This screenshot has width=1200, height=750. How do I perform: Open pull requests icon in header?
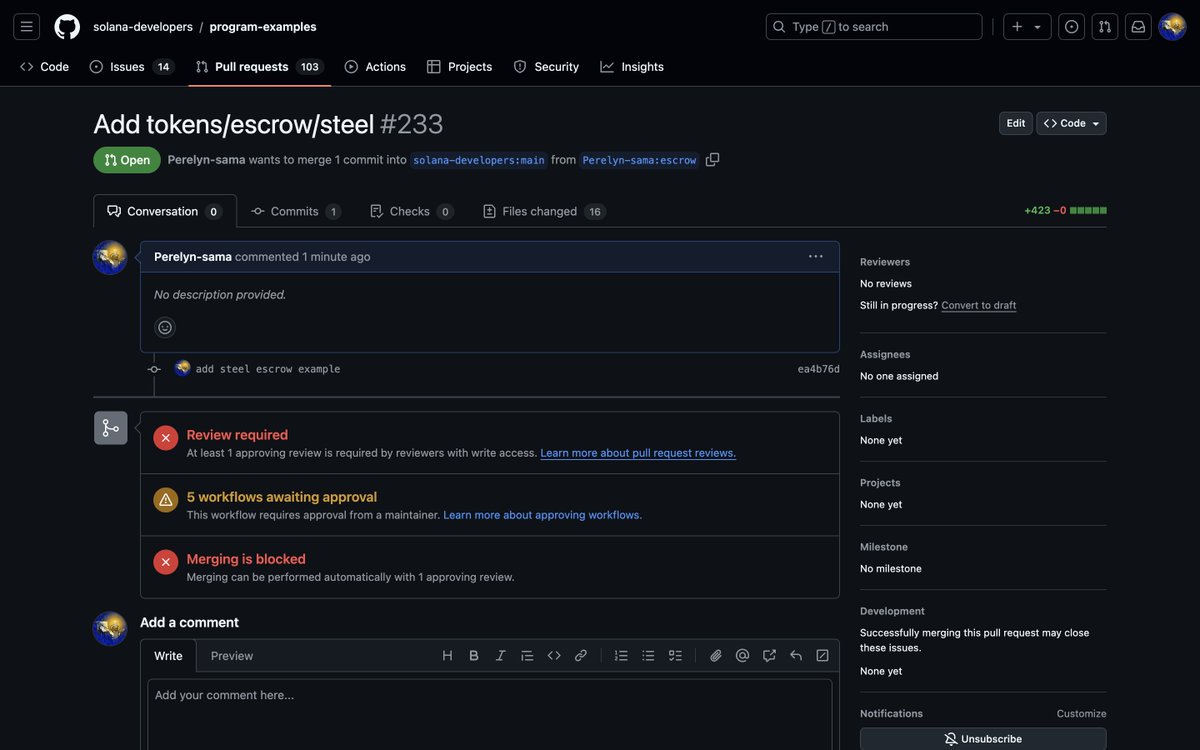click(1105, 27)
